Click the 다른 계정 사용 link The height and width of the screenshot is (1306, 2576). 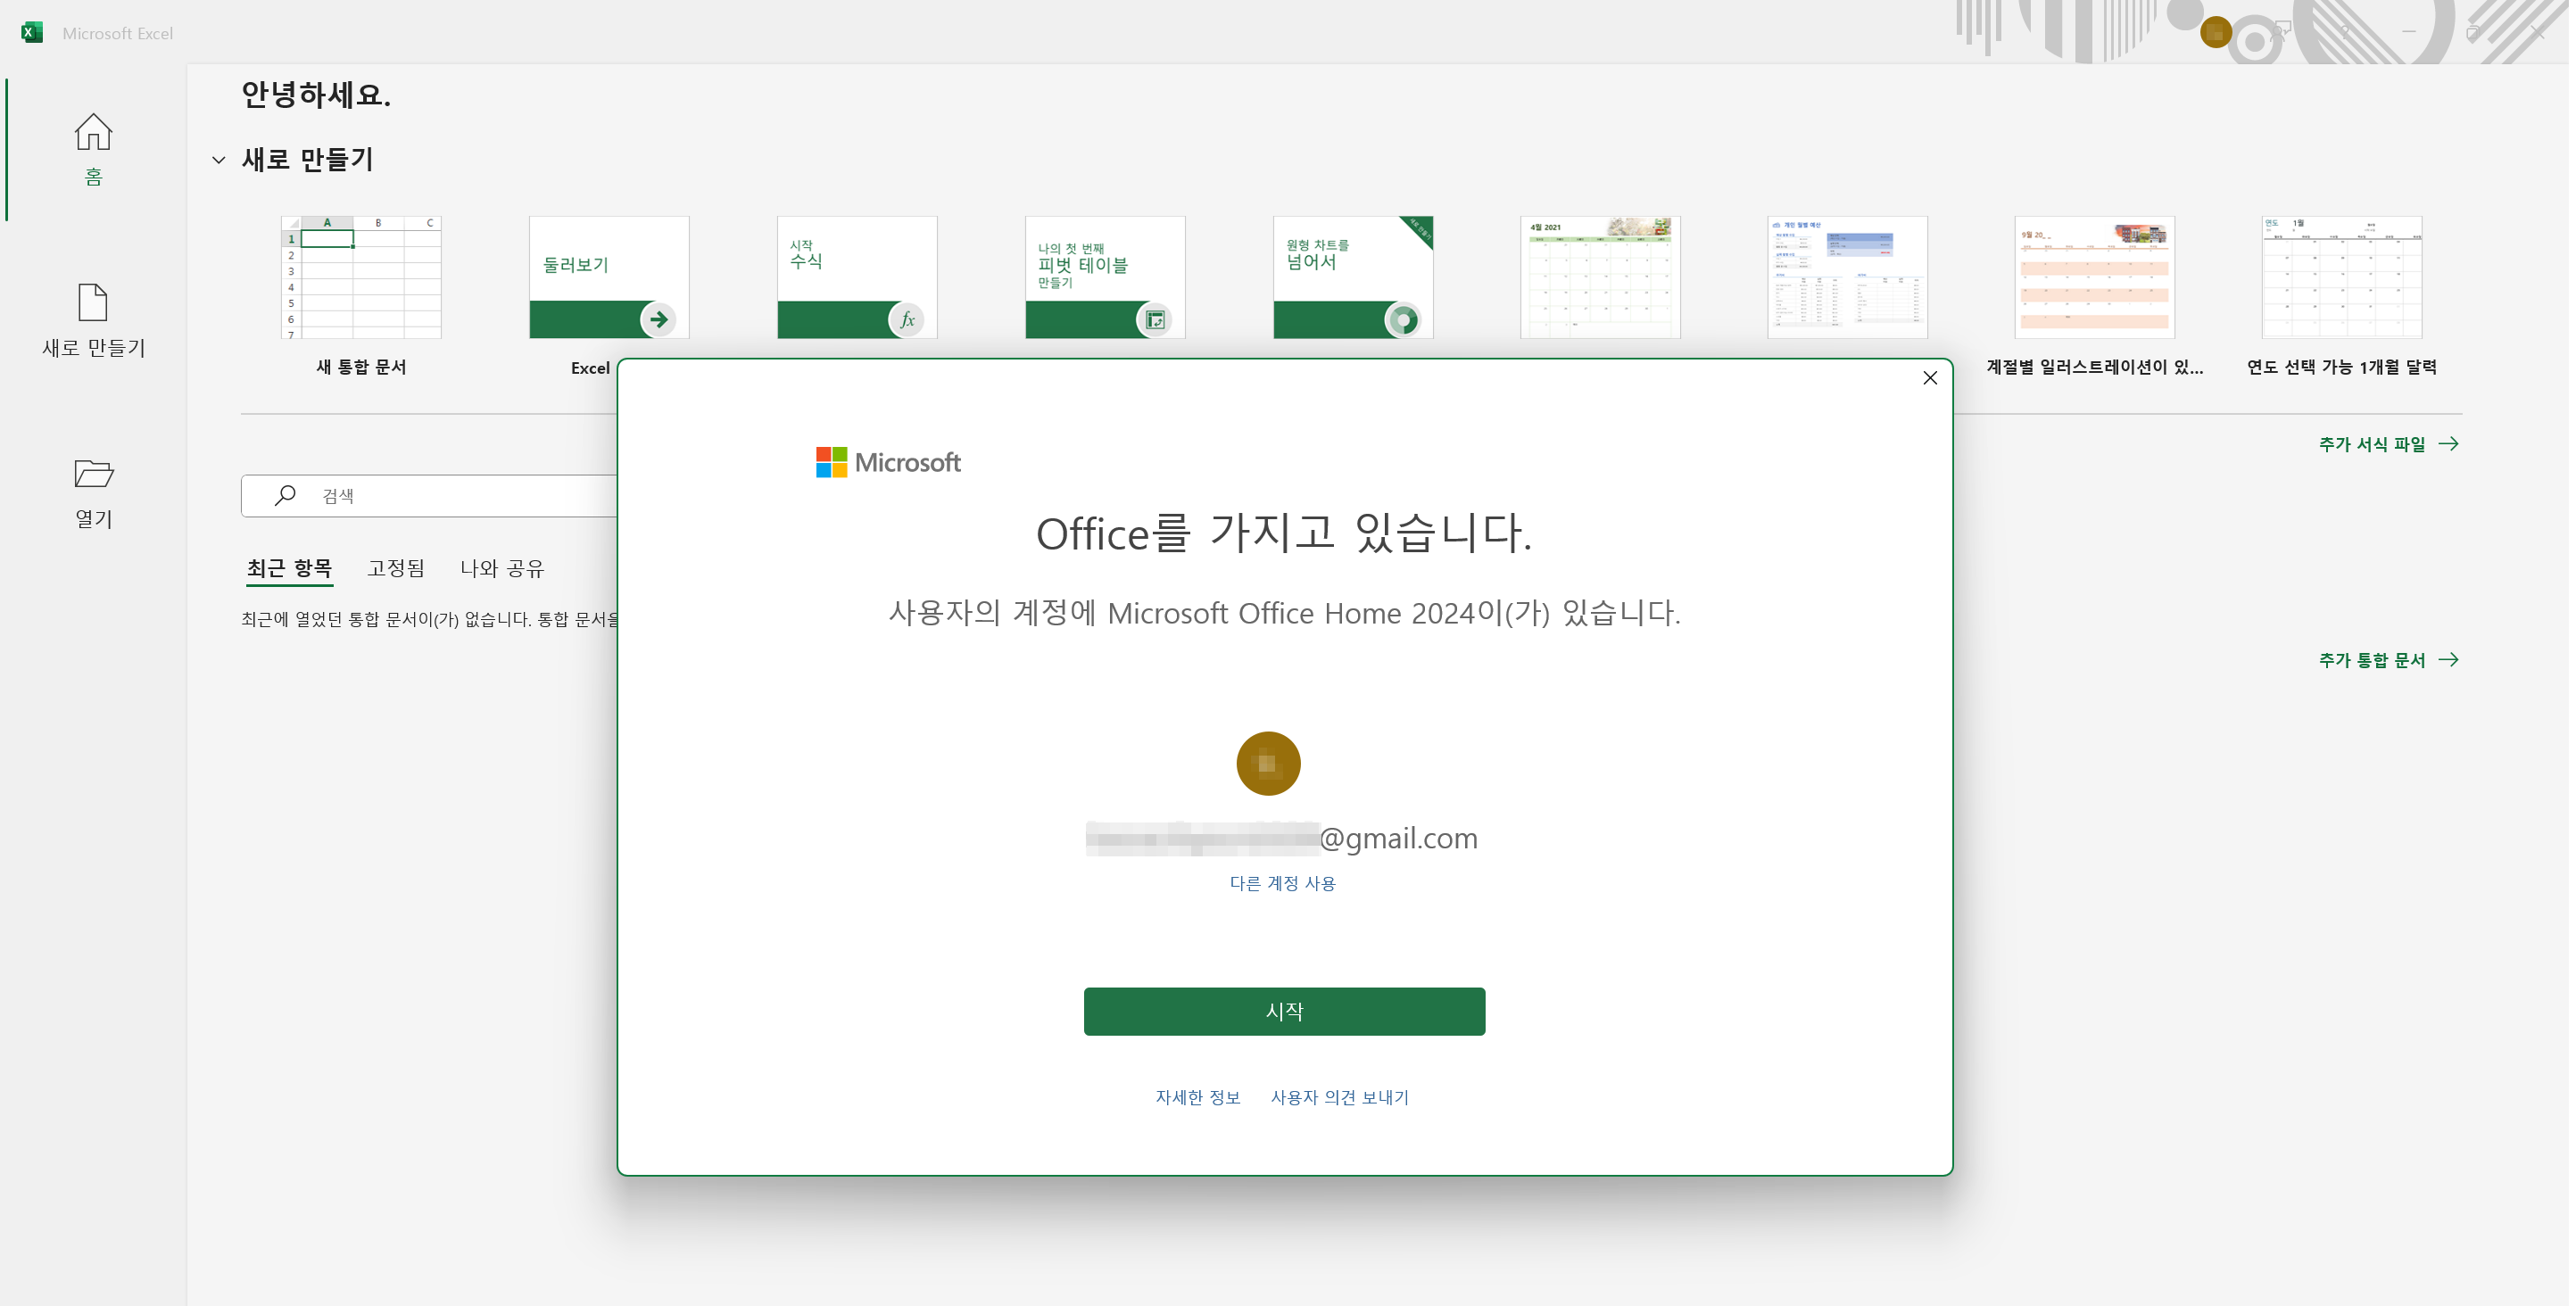click(1283, 883)
